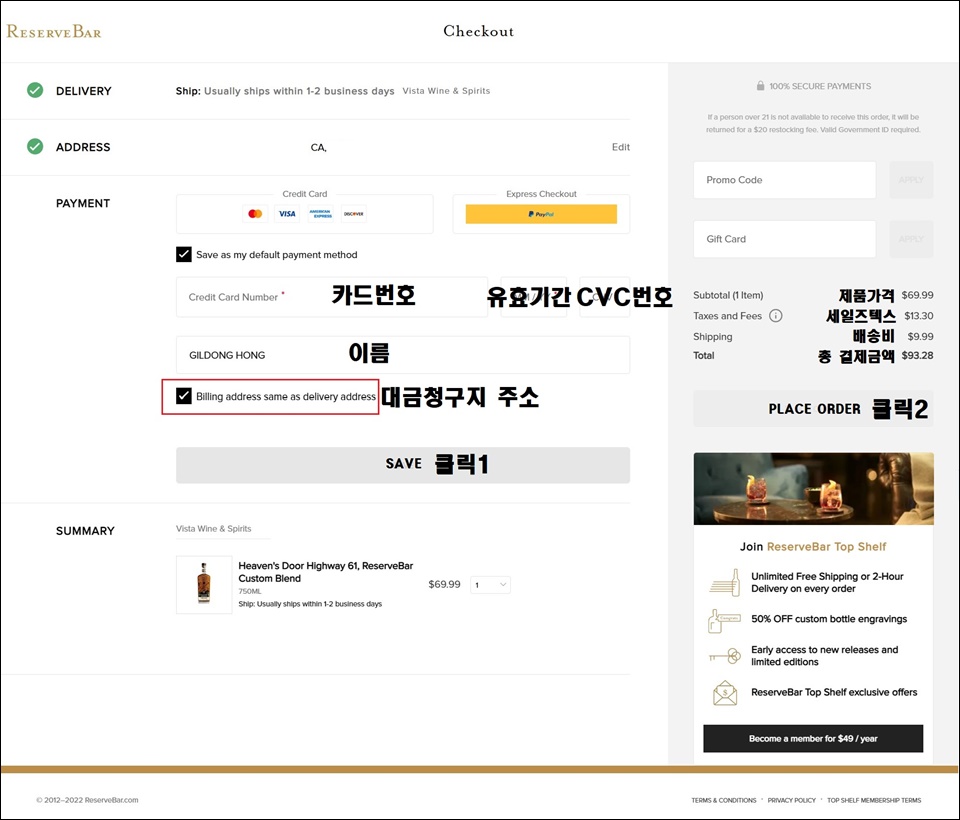Click the Total amount $93.28
The height and width of the screenshot is (820, 960).
pyautogui.click(x=917, y=355)
